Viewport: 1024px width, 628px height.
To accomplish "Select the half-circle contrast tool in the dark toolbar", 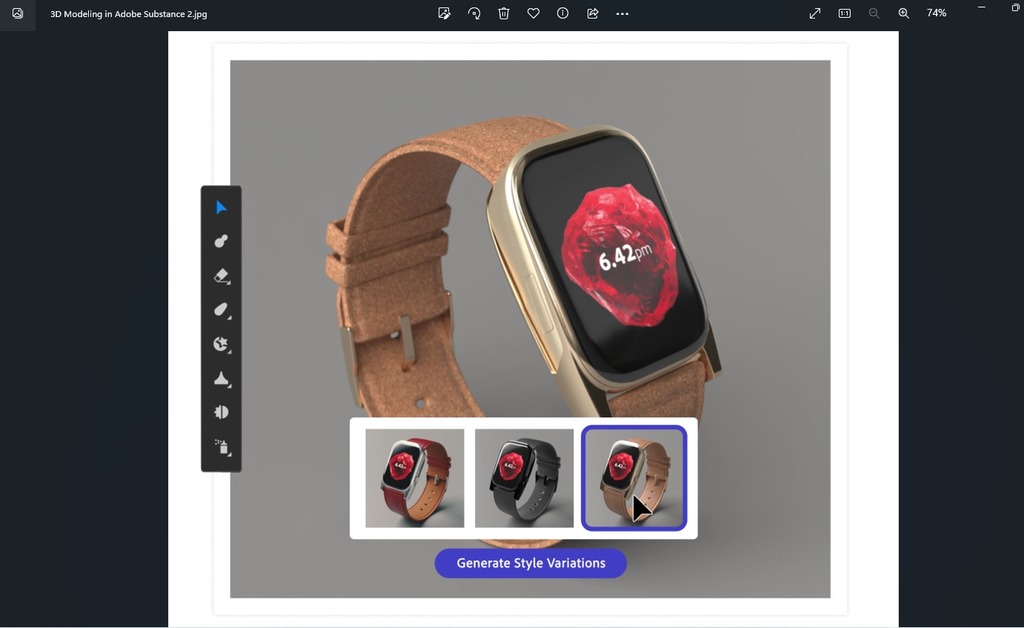I will click(221, 412).
